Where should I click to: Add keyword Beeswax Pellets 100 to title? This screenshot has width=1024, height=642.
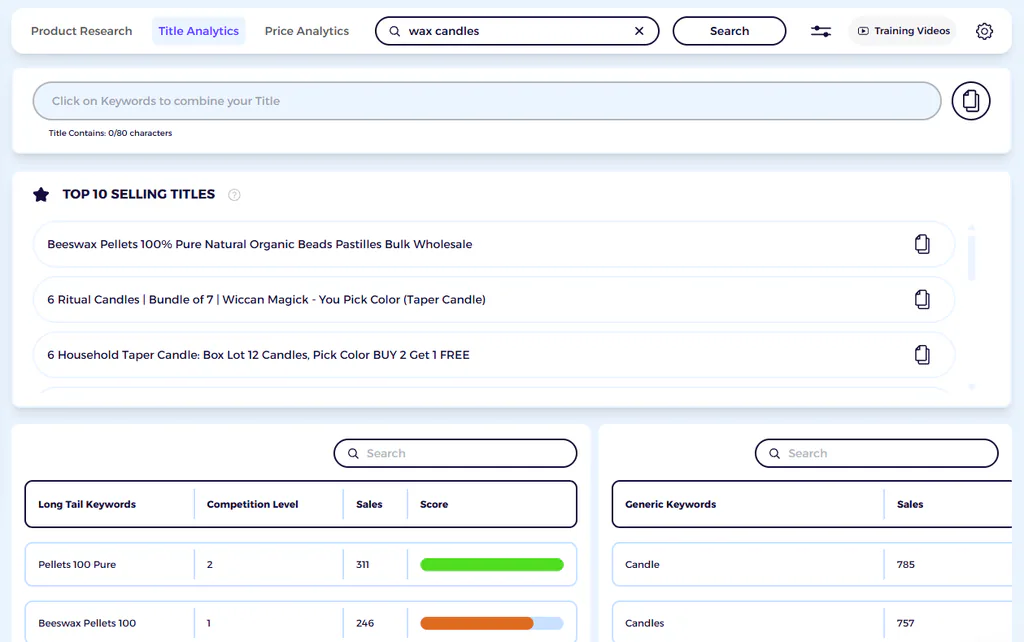point(87,623)
